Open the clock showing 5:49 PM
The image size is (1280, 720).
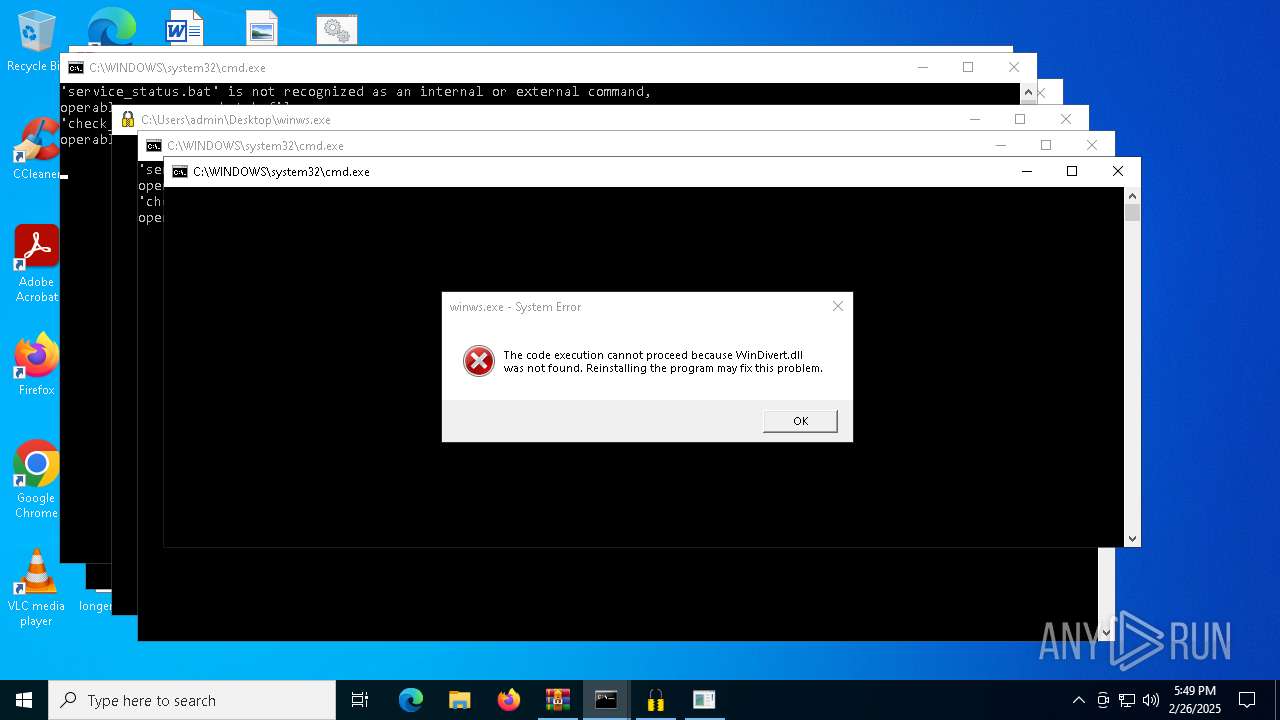click(x=1194, y=699)
